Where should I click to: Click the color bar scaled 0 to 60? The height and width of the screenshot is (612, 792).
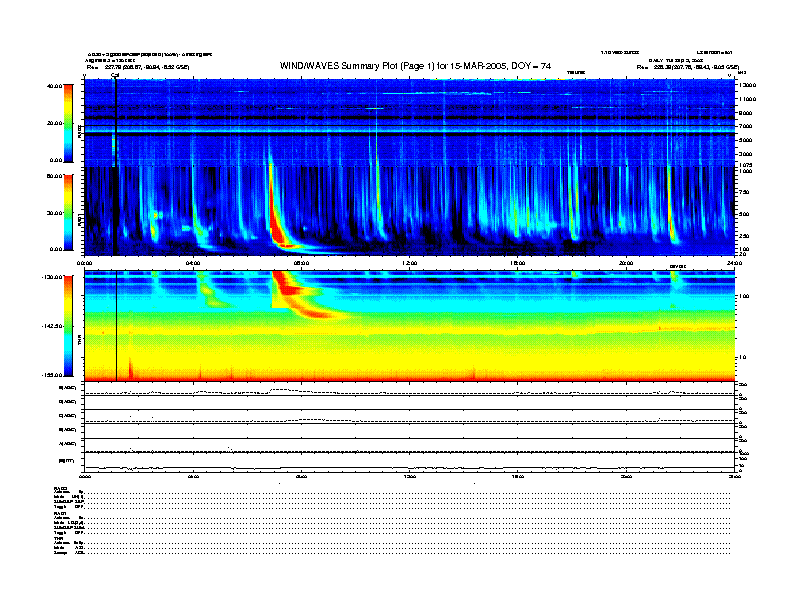(68, 212)
